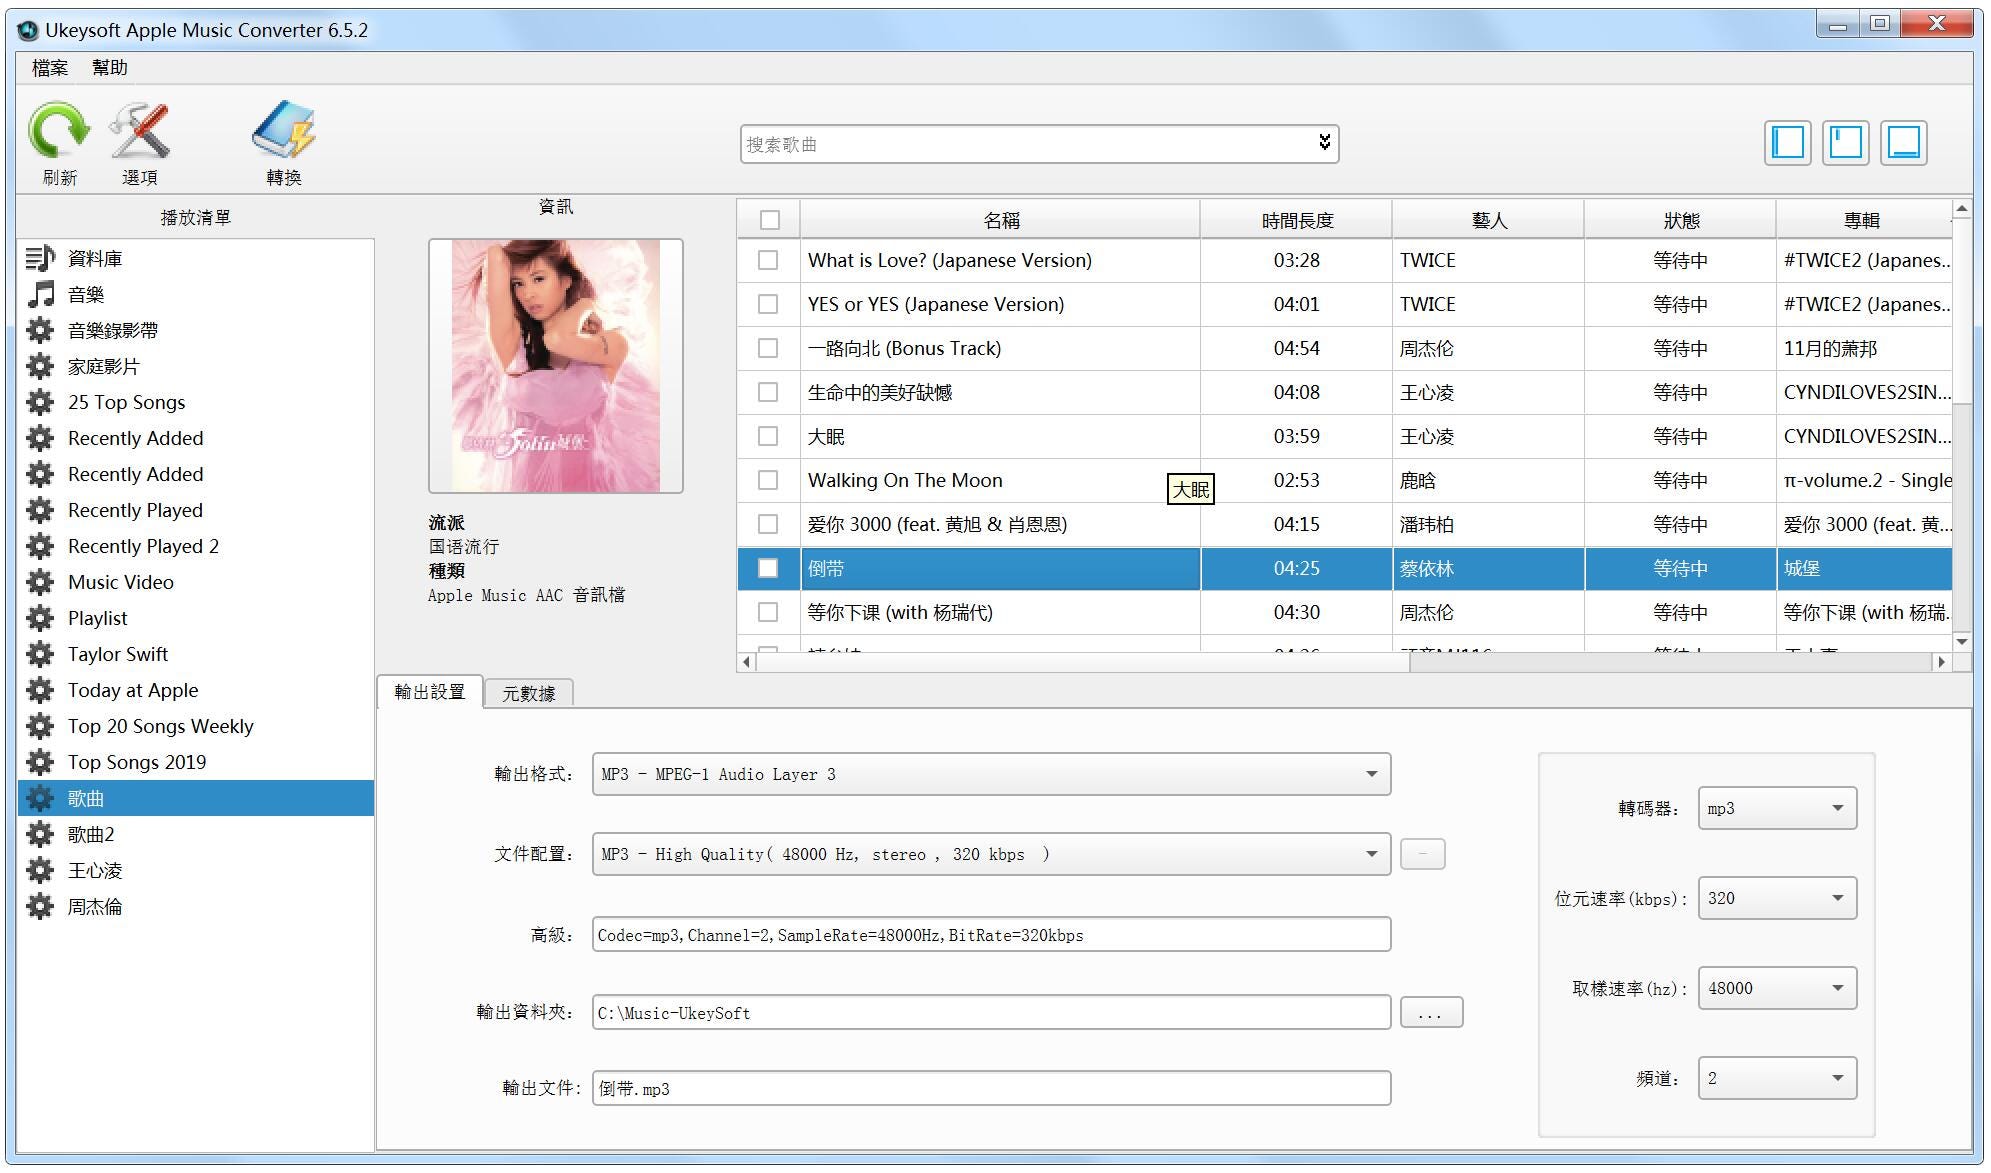The width and height of the screenshot is (1991, 1173).
Task: Click gear icon beside 歌曲2
Action: coord(40,835)
